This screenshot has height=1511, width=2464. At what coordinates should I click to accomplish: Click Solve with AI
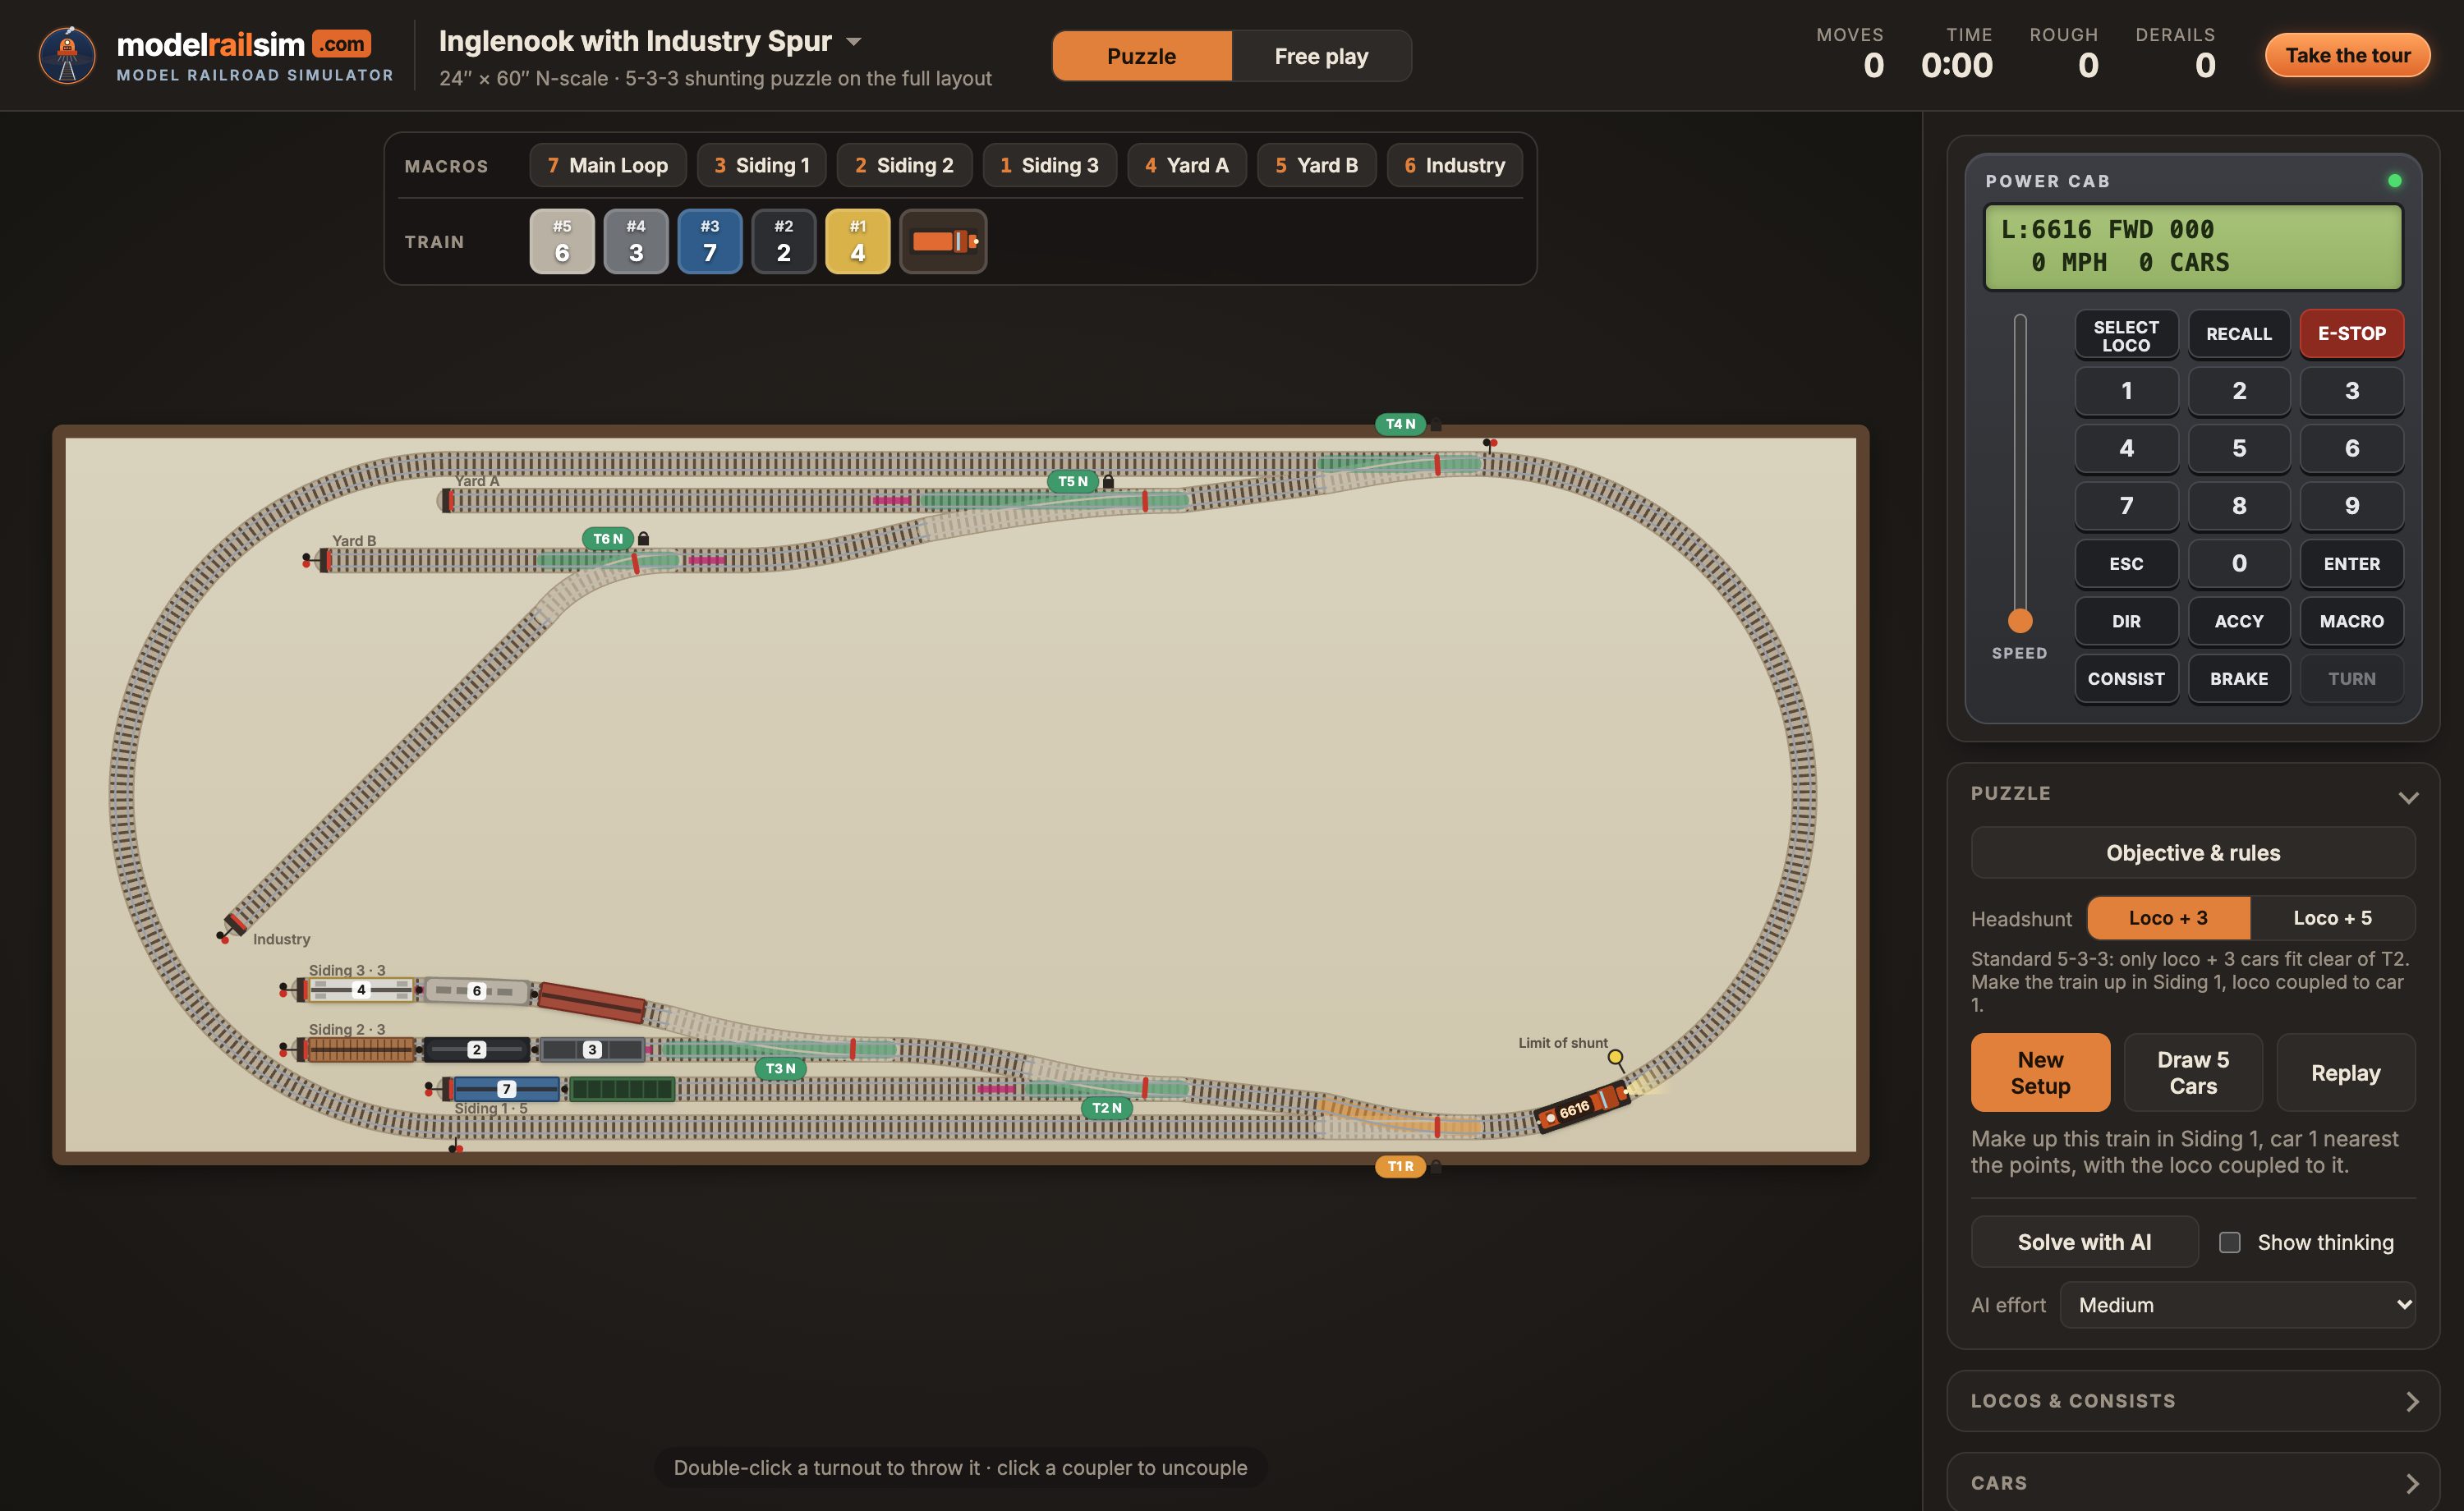pos(2084,1242)
